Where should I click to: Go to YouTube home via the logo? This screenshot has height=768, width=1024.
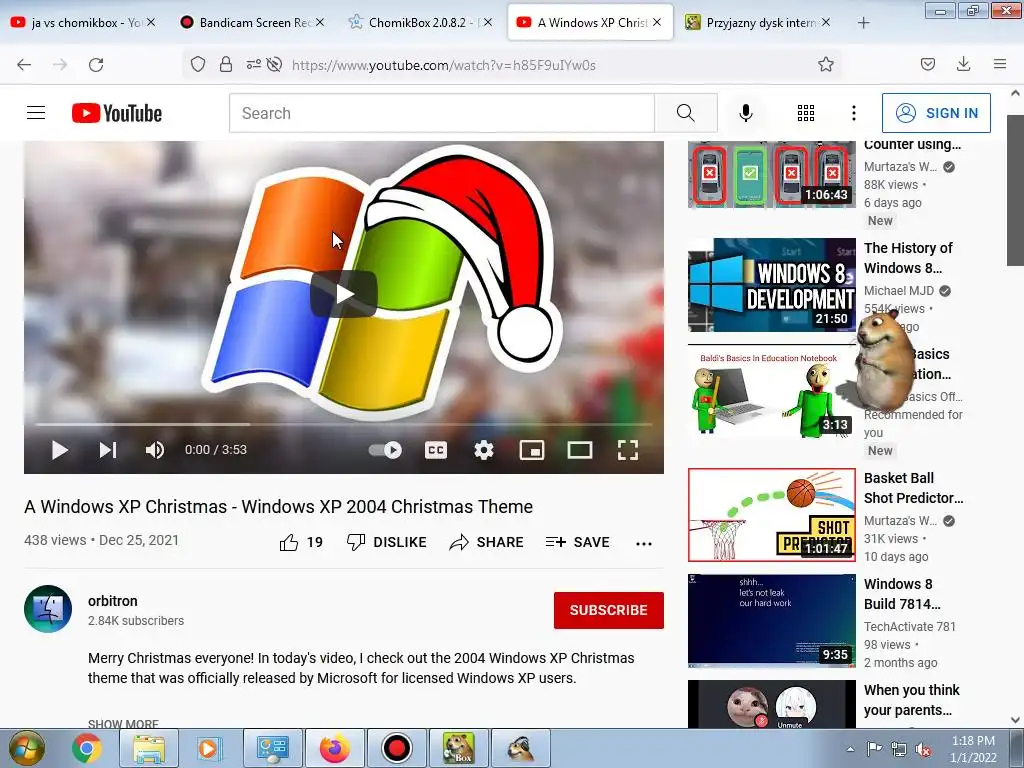coord(117,113)
